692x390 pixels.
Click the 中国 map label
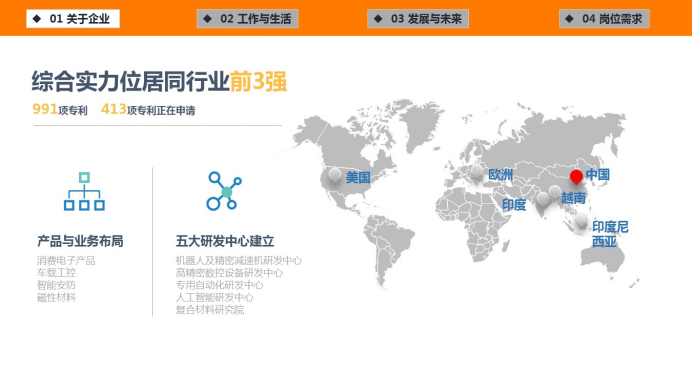[598, 175]
